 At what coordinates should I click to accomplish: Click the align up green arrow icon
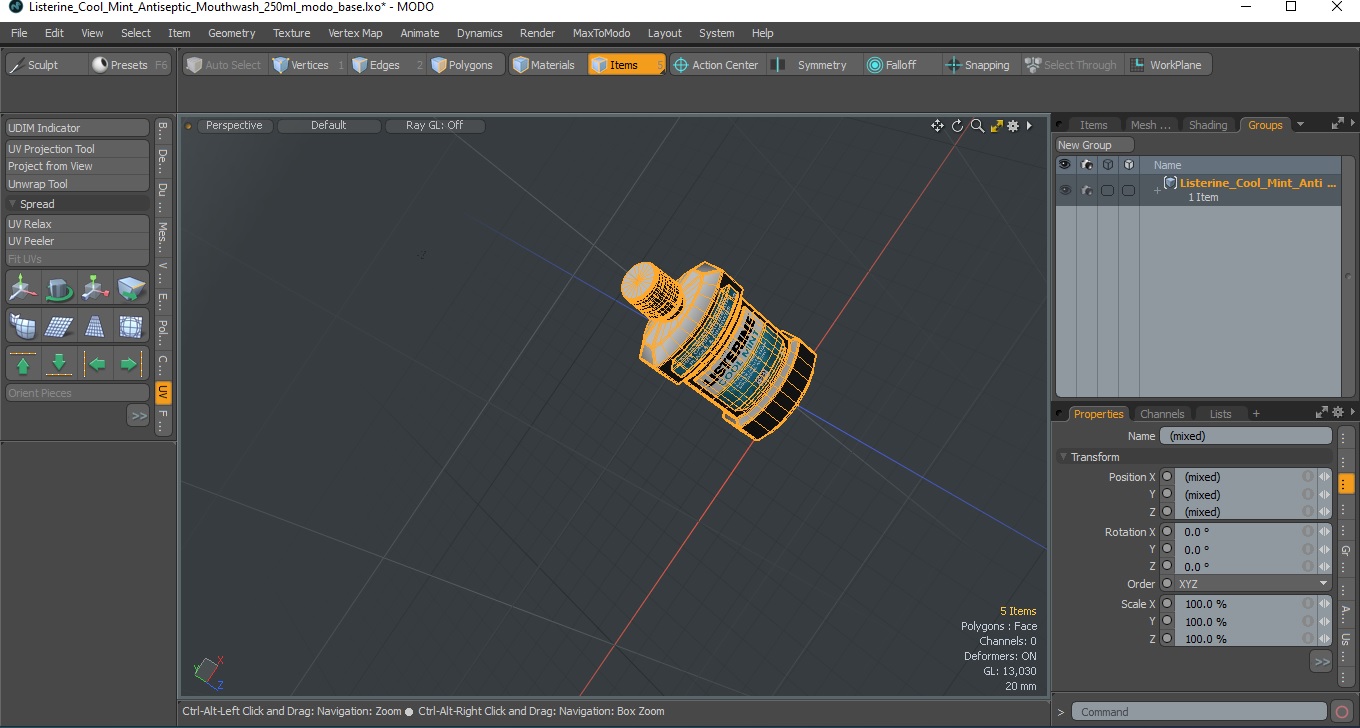(23, 363)
